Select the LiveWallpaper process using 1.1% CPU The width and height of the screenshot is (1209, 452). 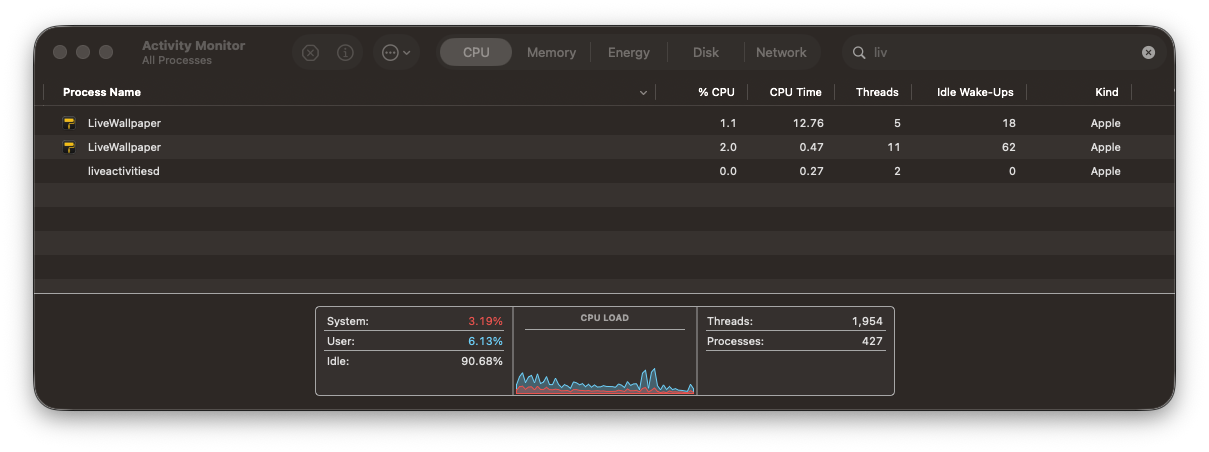(604, 123)
